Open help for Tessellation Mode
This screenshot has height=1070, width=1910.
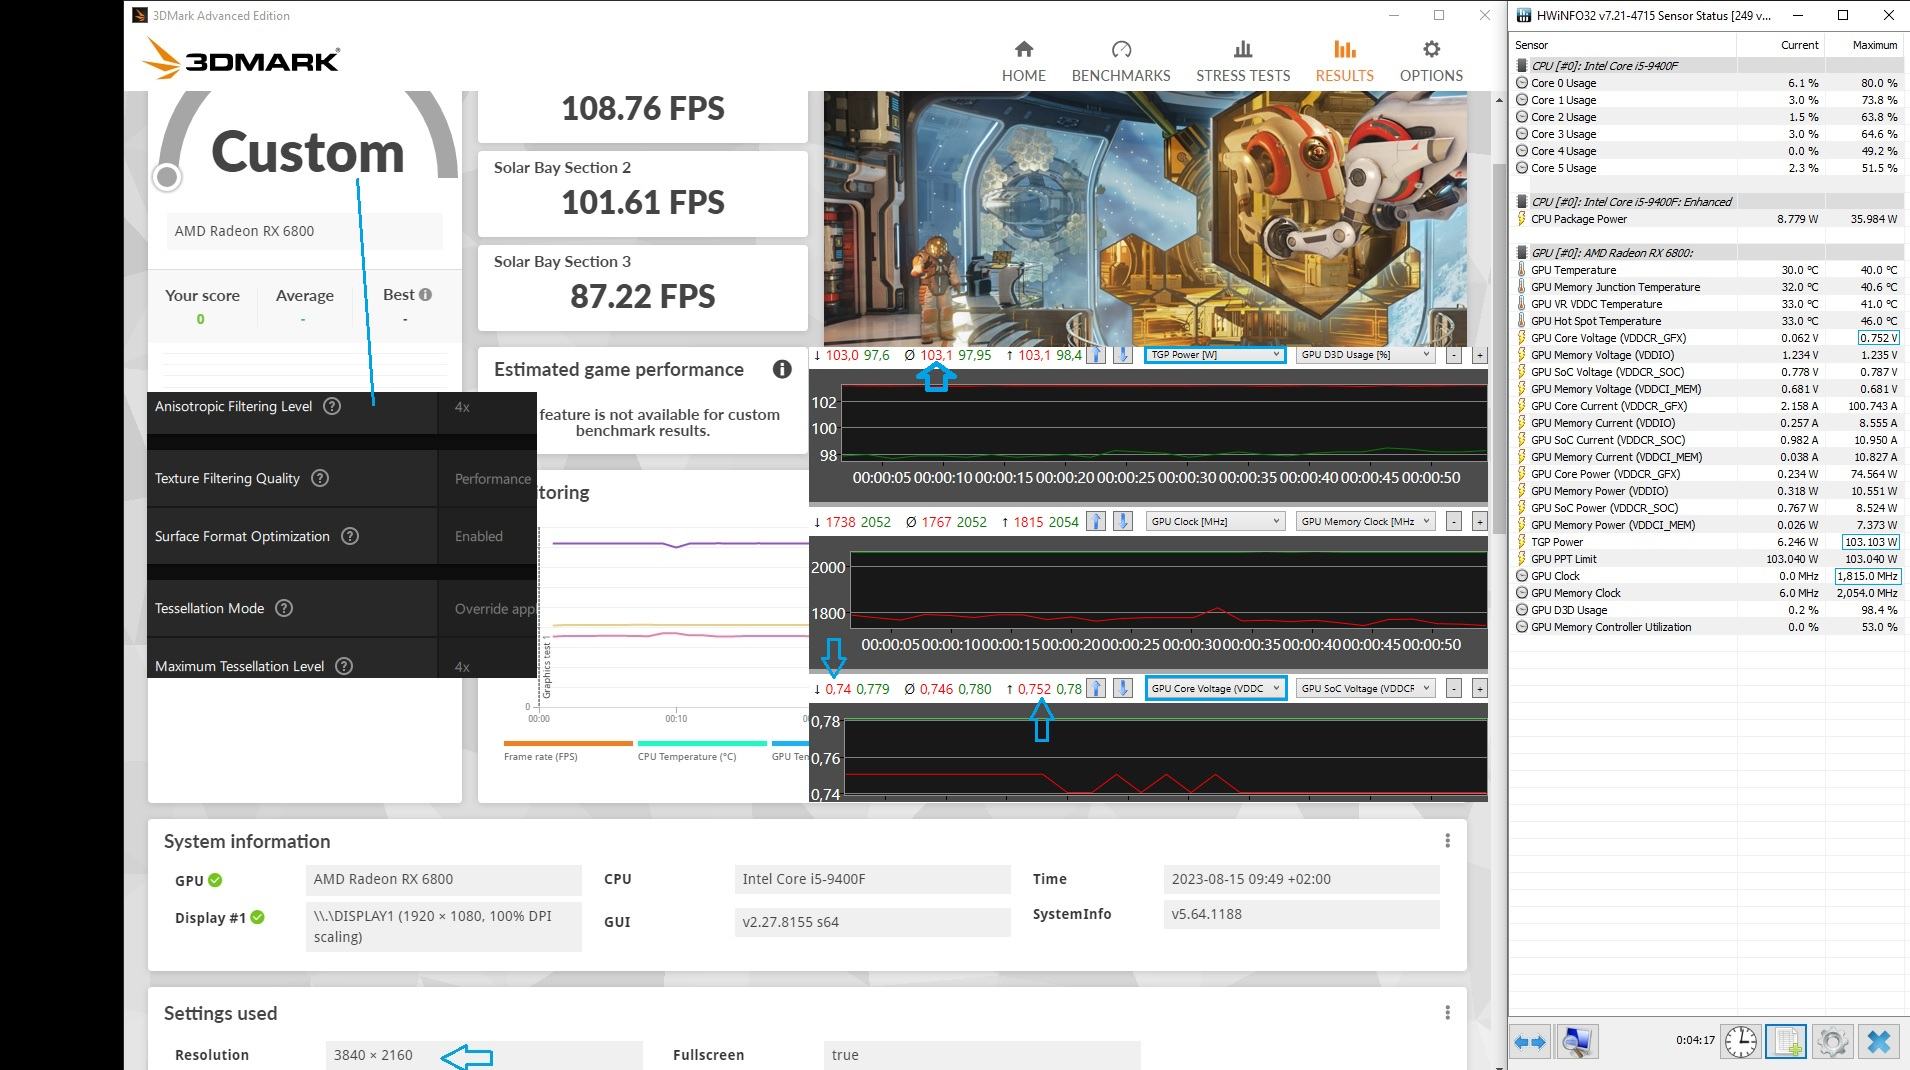(x=284, y=608)
